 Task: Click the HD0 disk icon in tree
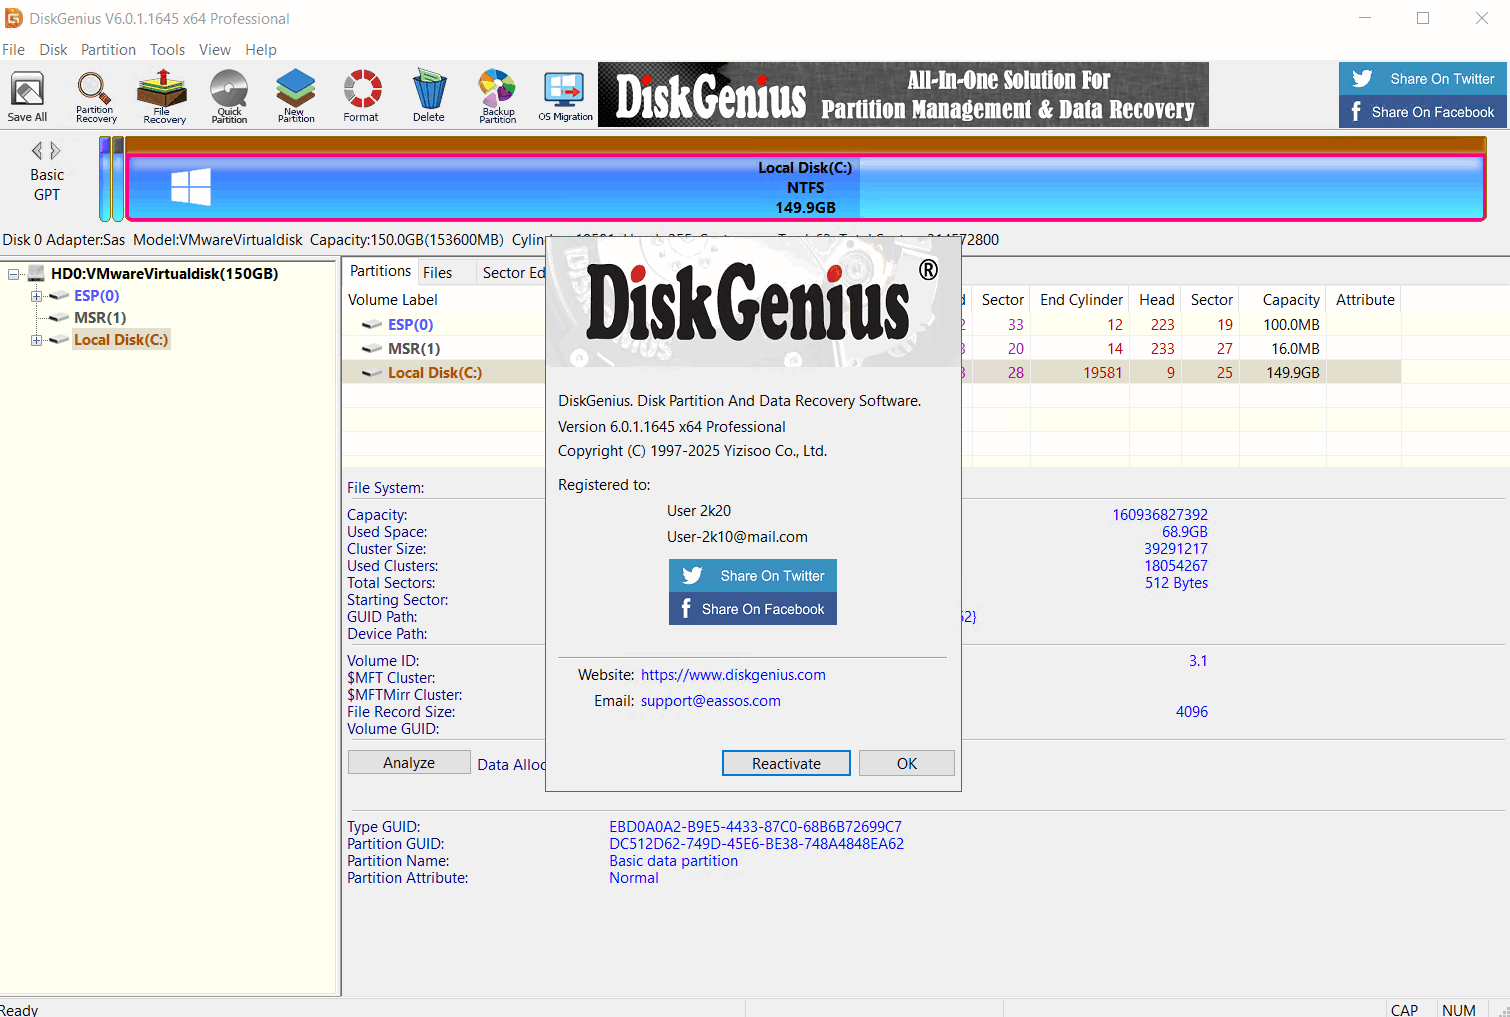pos(36,273)
